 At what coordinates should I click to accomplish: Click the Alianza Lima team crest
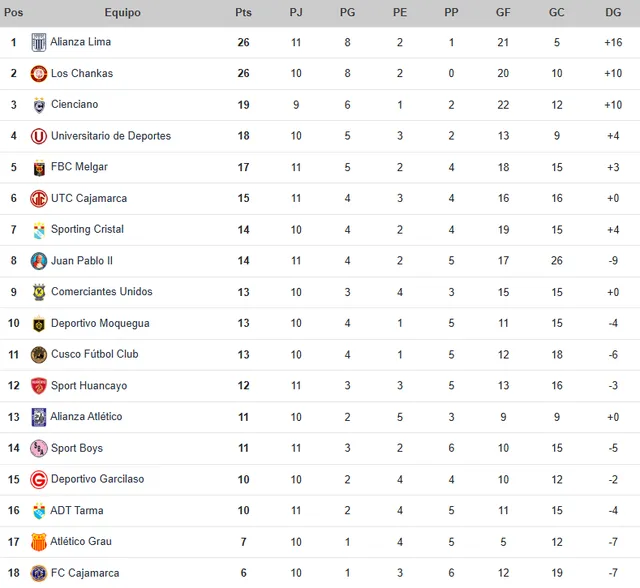click(x=39, y=43)
